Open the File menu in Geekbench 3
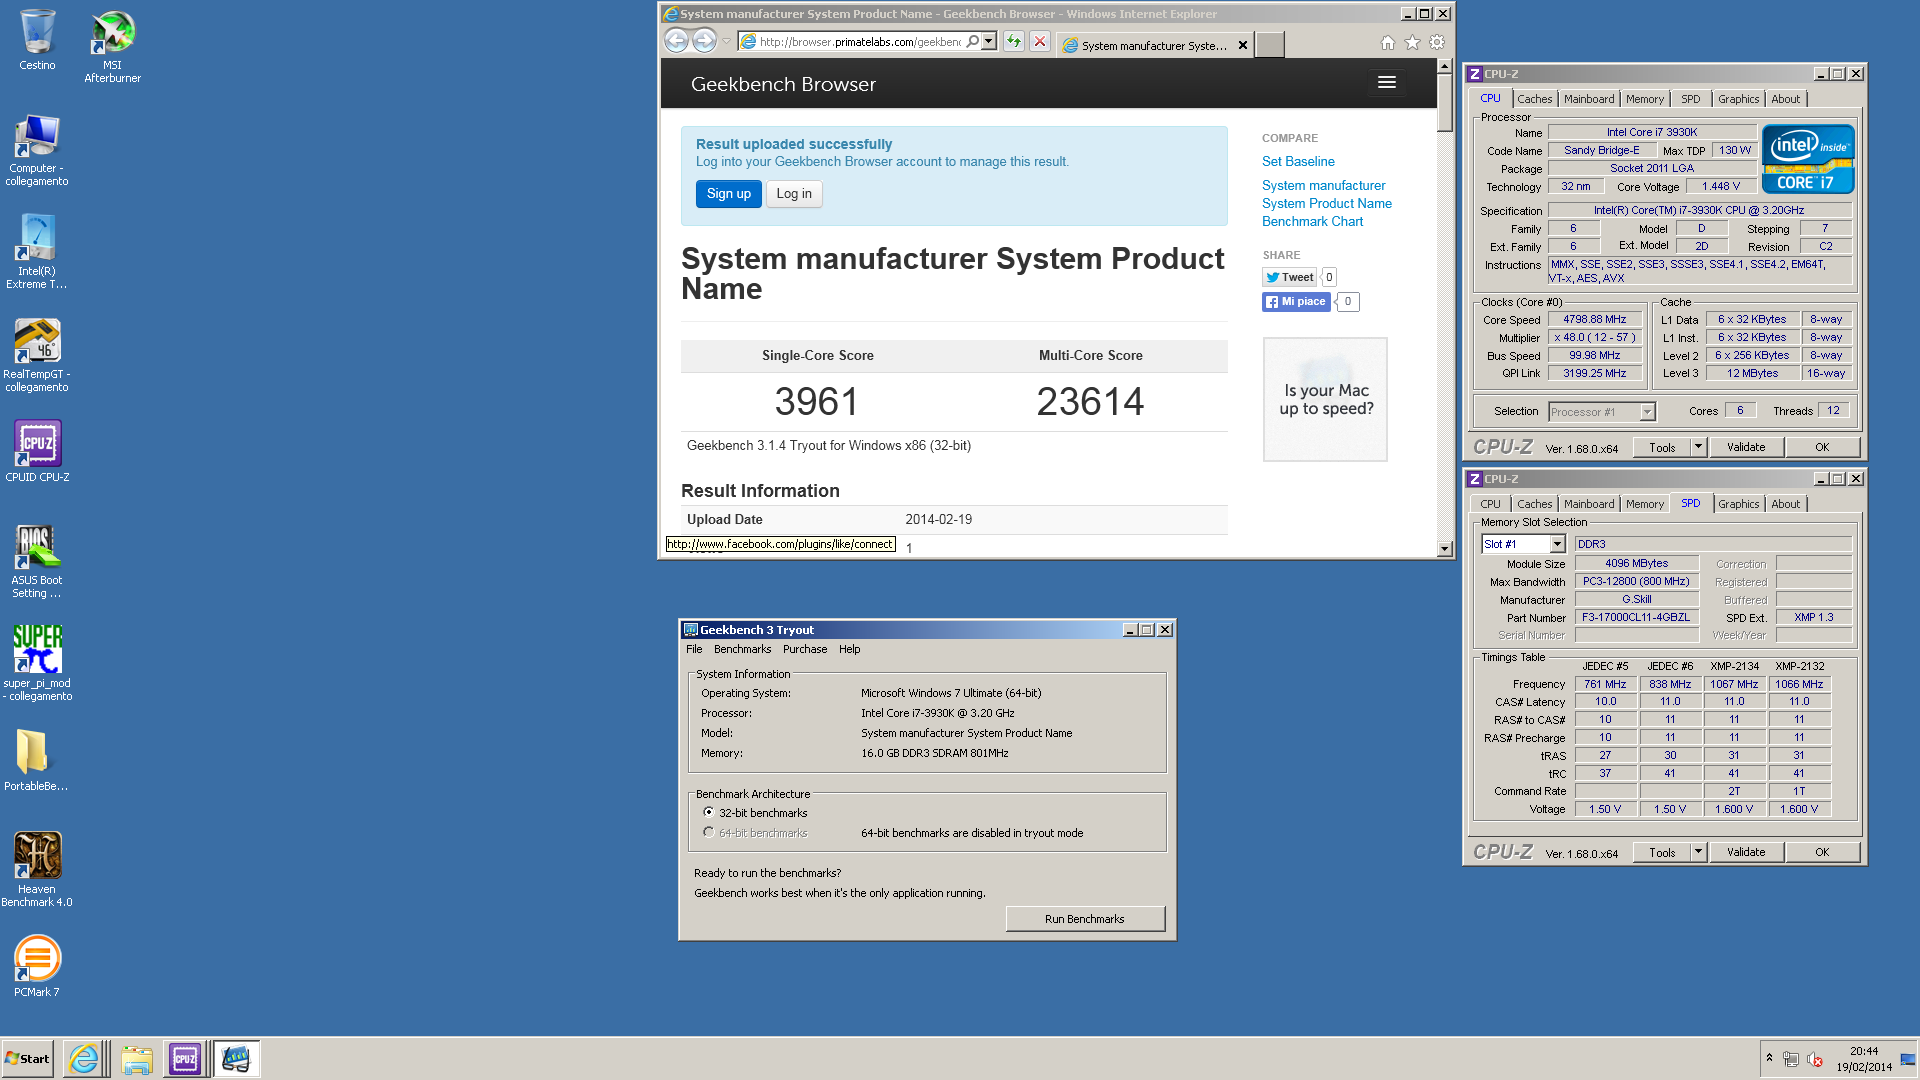This screenshot has width=1920, height=1080. pos(694,649)
